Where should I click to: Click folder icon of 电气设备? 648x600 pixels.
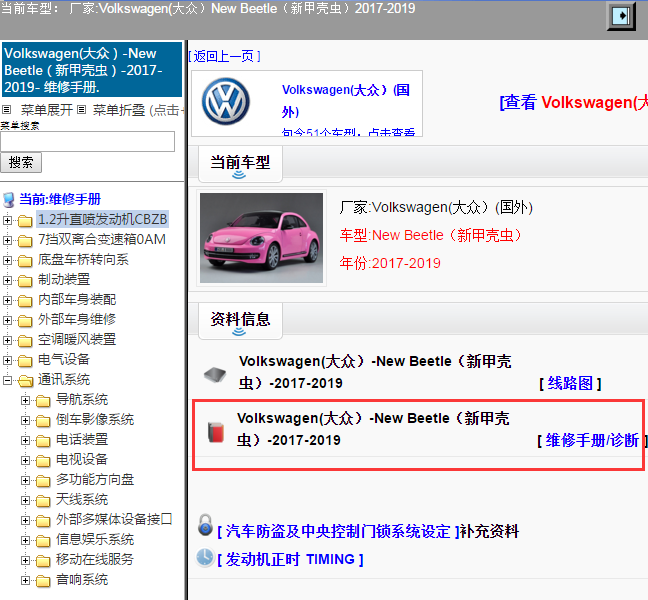pyautogui.click(x=25, y=361)
